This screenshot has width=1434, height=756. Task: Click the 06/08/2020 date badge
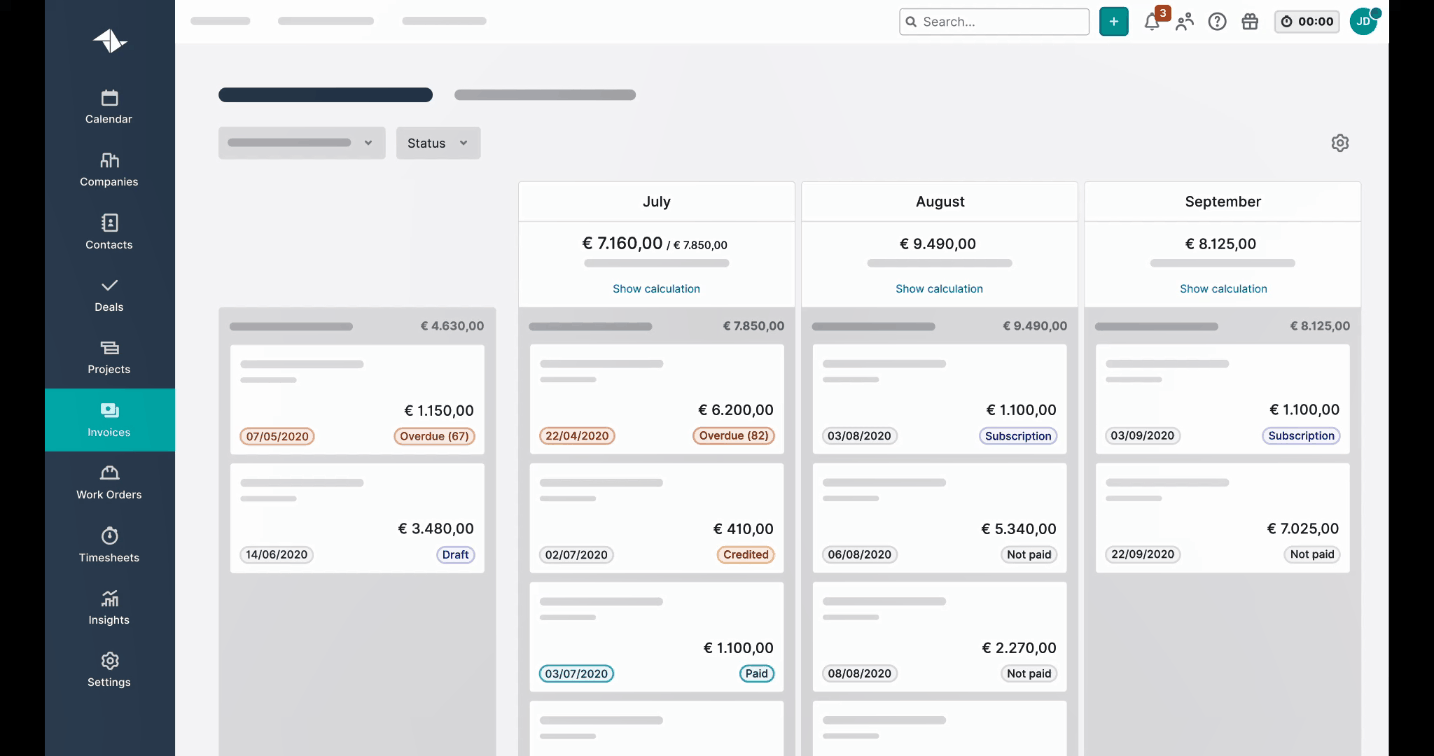click(859, 555)
